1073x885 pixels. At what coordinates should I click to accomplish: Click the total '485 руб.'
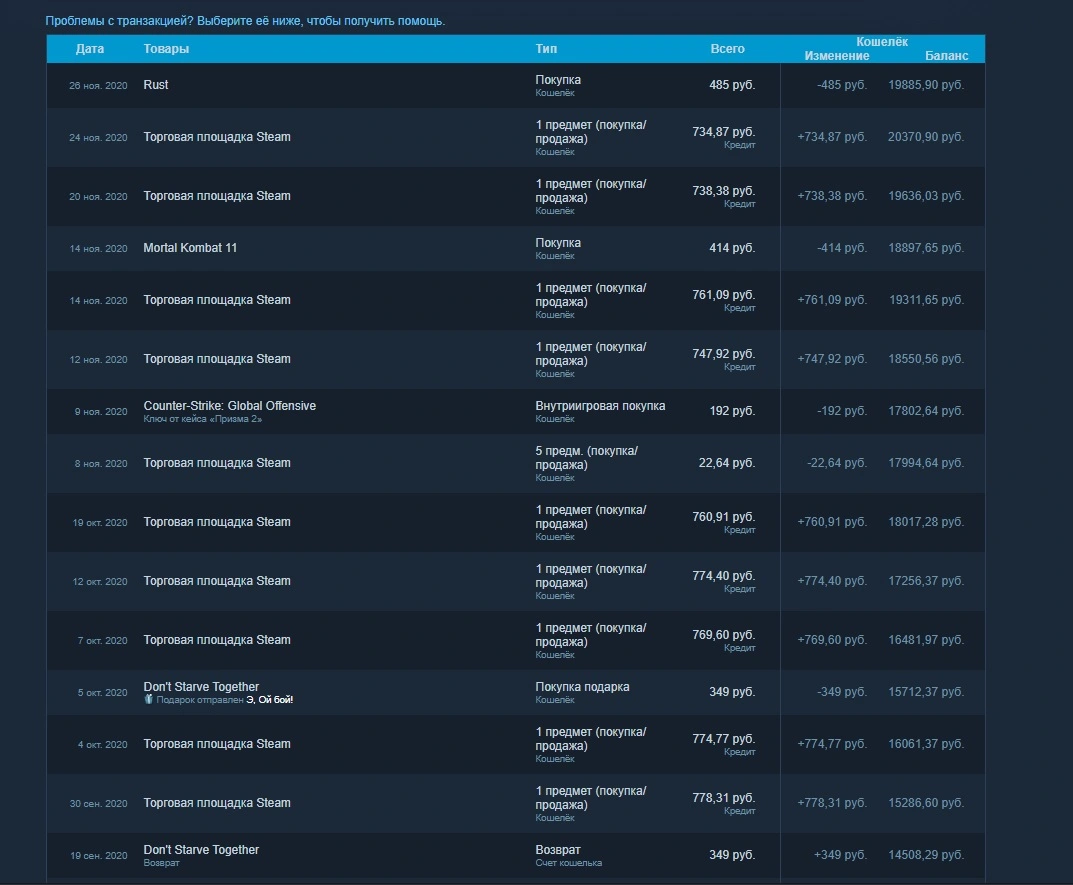coord(732,85)
